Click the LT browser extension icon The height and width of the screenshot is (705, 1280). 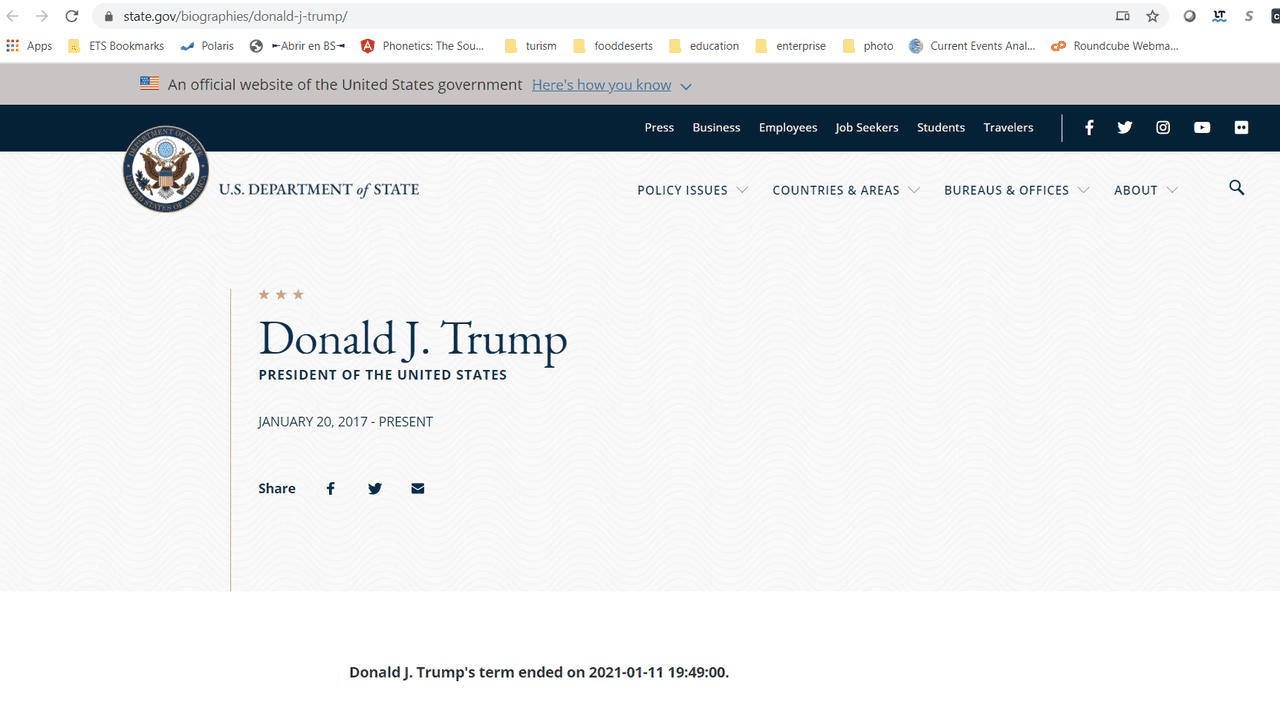coord(1219,16)
